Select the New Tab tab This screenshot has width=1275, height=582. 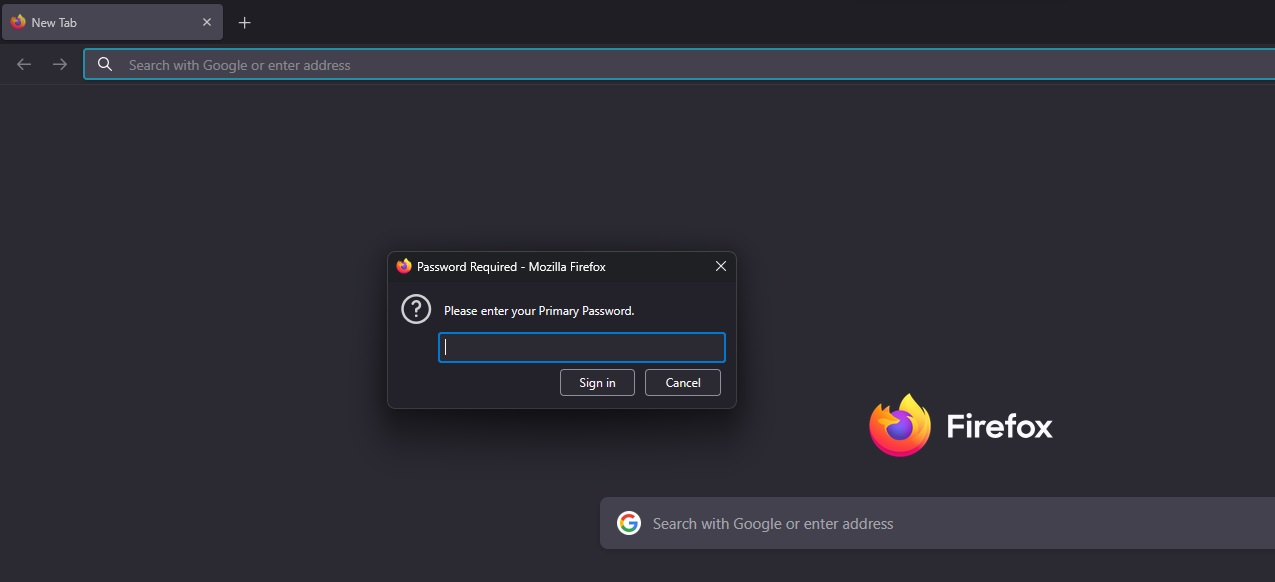[112, 22]
